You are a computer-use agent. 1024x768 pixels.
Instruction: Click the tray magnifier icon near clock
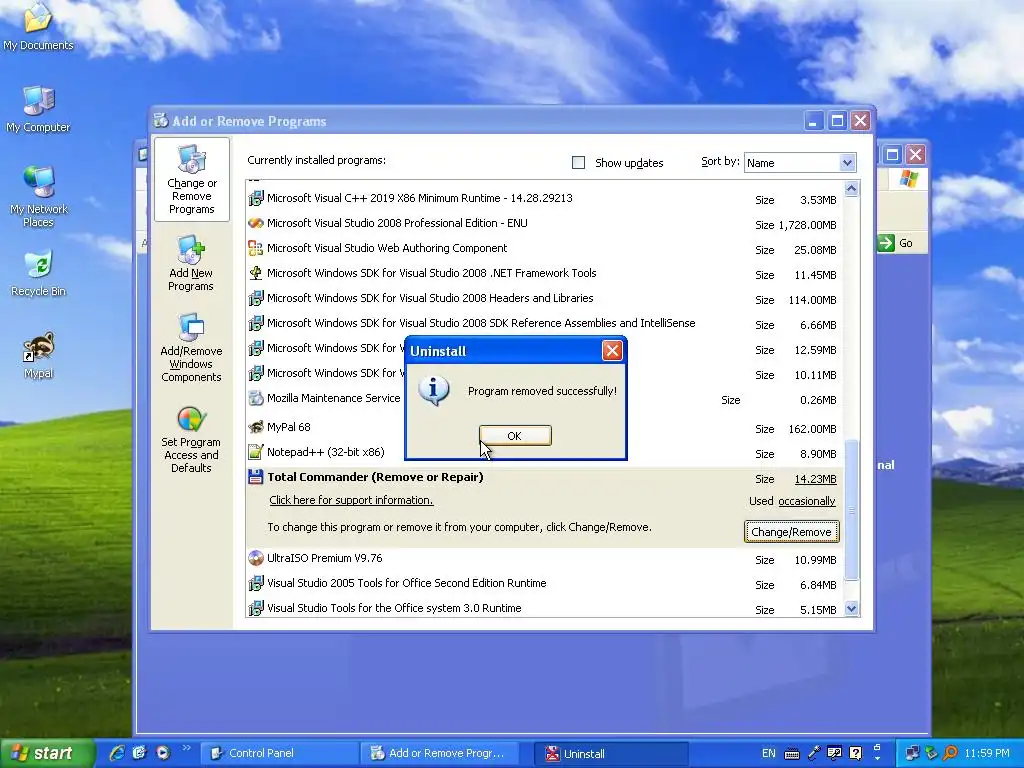point(950,753)
